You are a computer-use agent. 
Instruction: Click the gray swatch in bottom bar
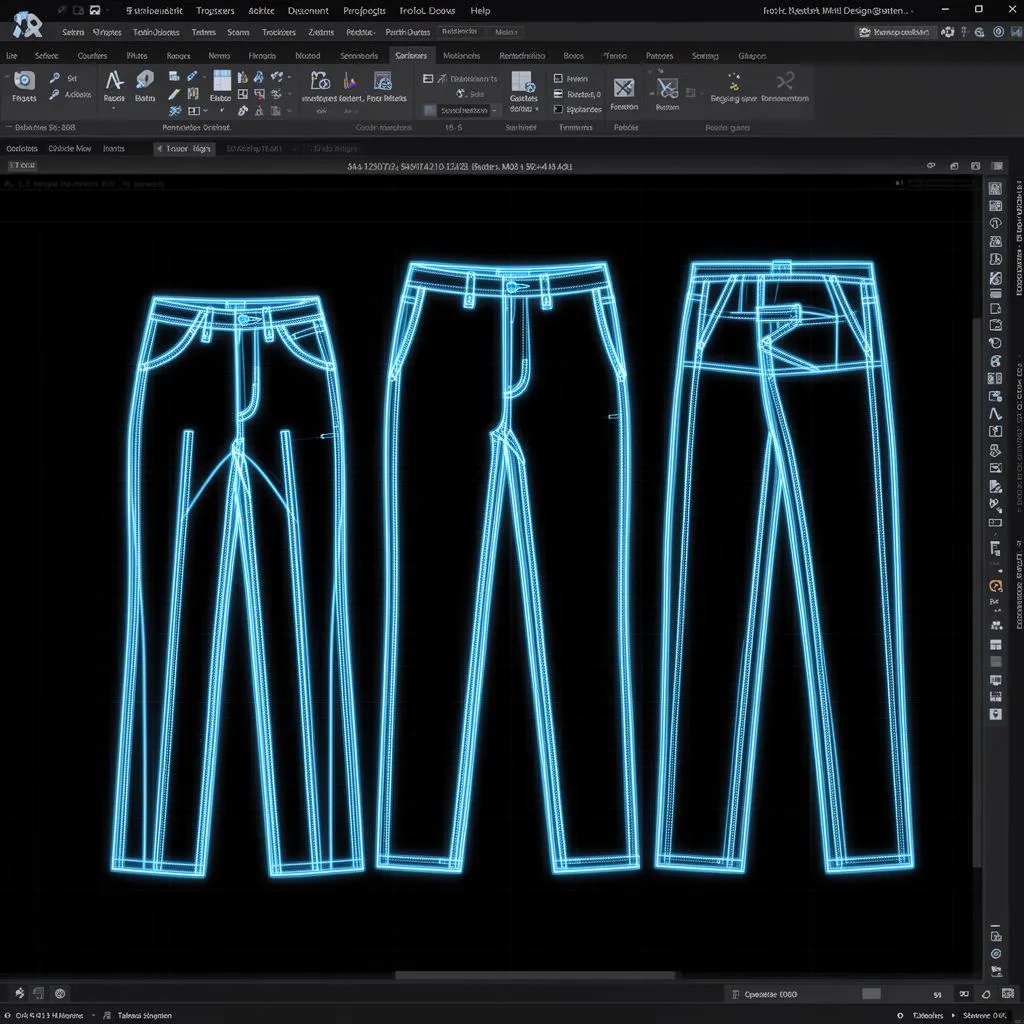pyautogui.click(x=871, y=994)
